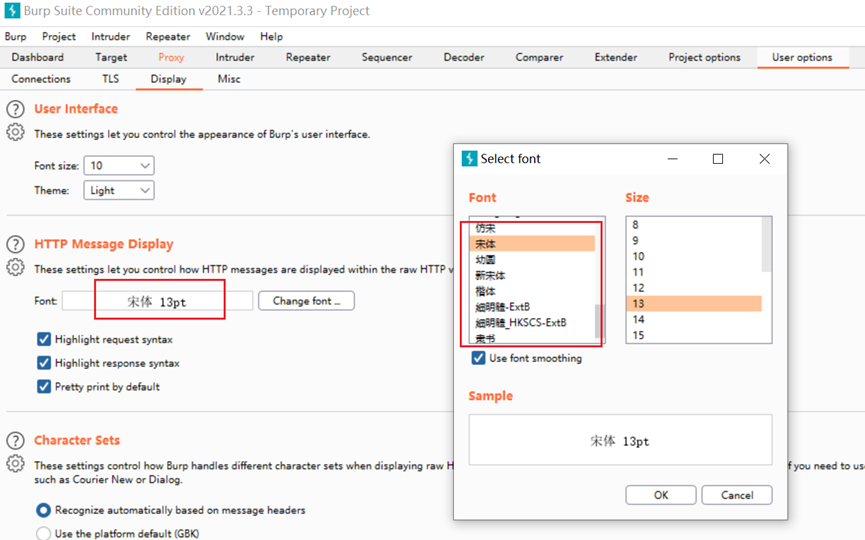The width and height of the screenshot is (865, 540).
Task: Select Use the platform default (GBK)
Action: [44, 533]
